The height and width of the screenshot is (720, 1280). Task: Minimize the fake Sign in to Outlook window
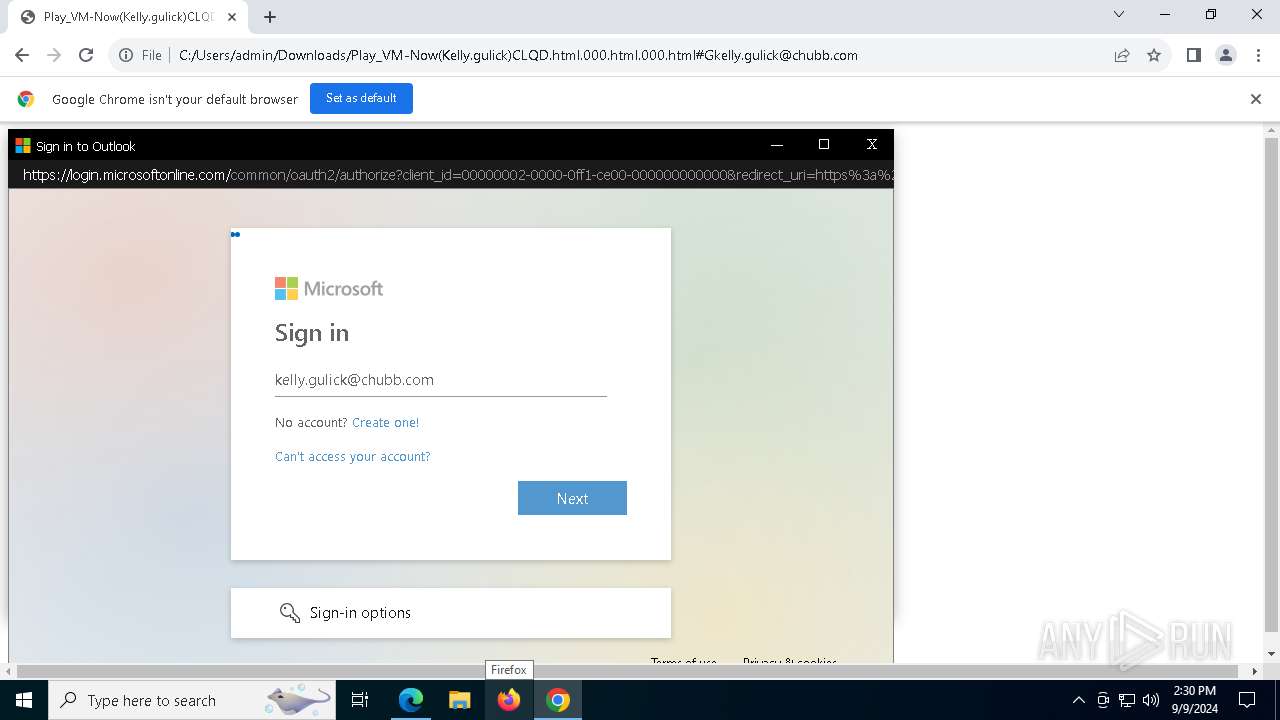click(776, 145)
